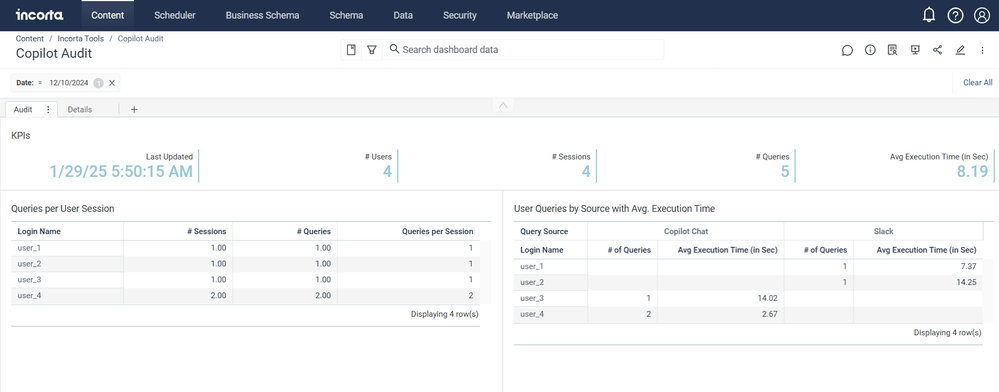Open the dashboard more options menu
The image size is (999, 392).
982,50
